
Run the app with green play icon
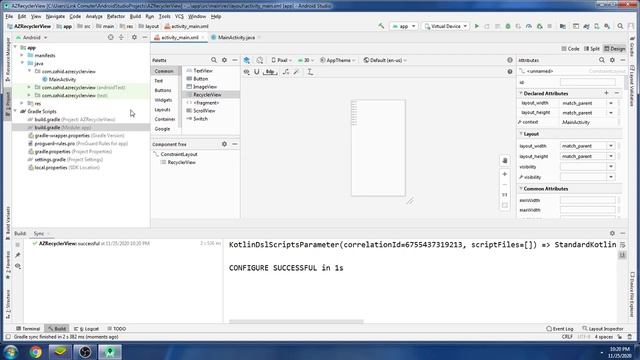476,26
